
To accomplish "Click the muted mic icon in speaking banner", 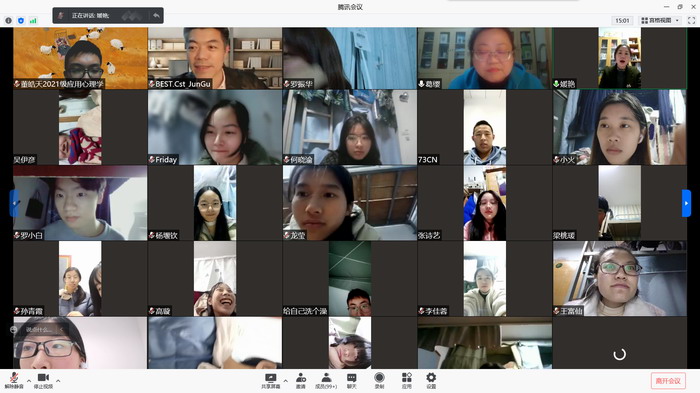I will coord(61,16).
